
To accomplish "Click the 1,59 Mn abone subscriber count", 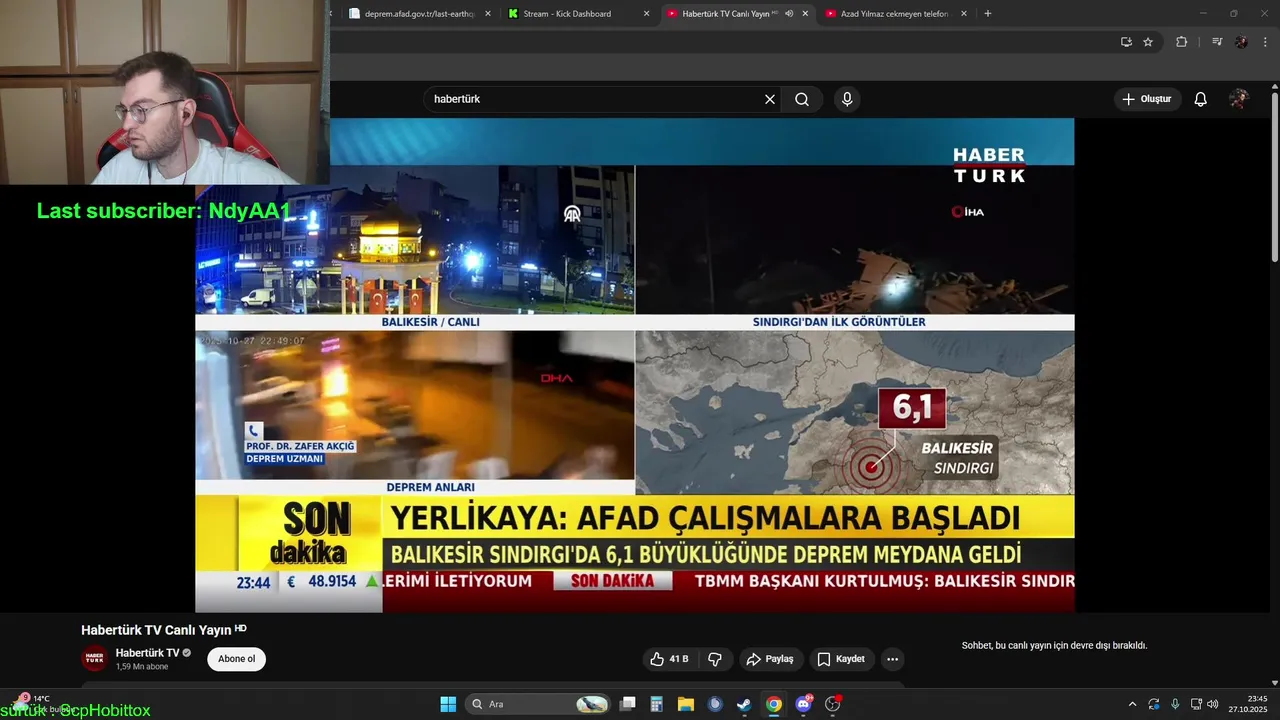I will pos(142,667).
